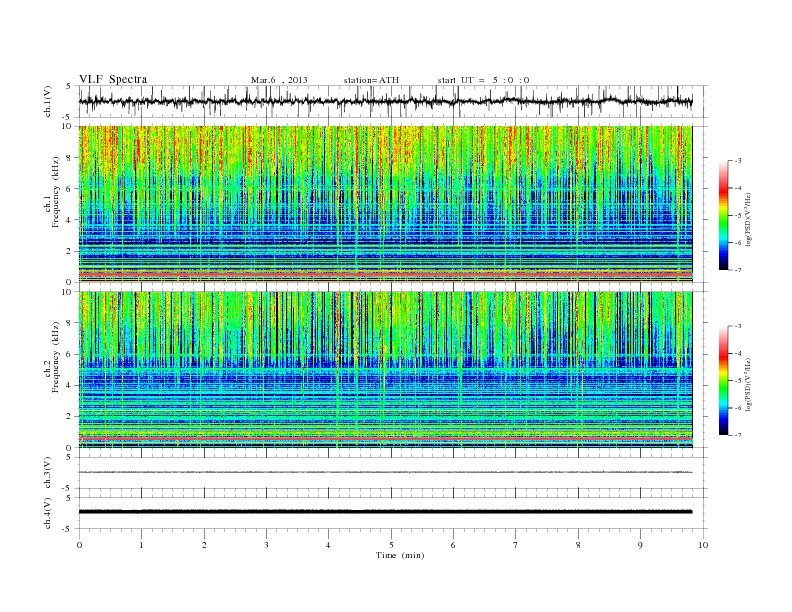The height and width of the screenshot is (612, 792).
Task: Click the ch.1 voltage waveform trace
Action: click(x=385, y=101)
